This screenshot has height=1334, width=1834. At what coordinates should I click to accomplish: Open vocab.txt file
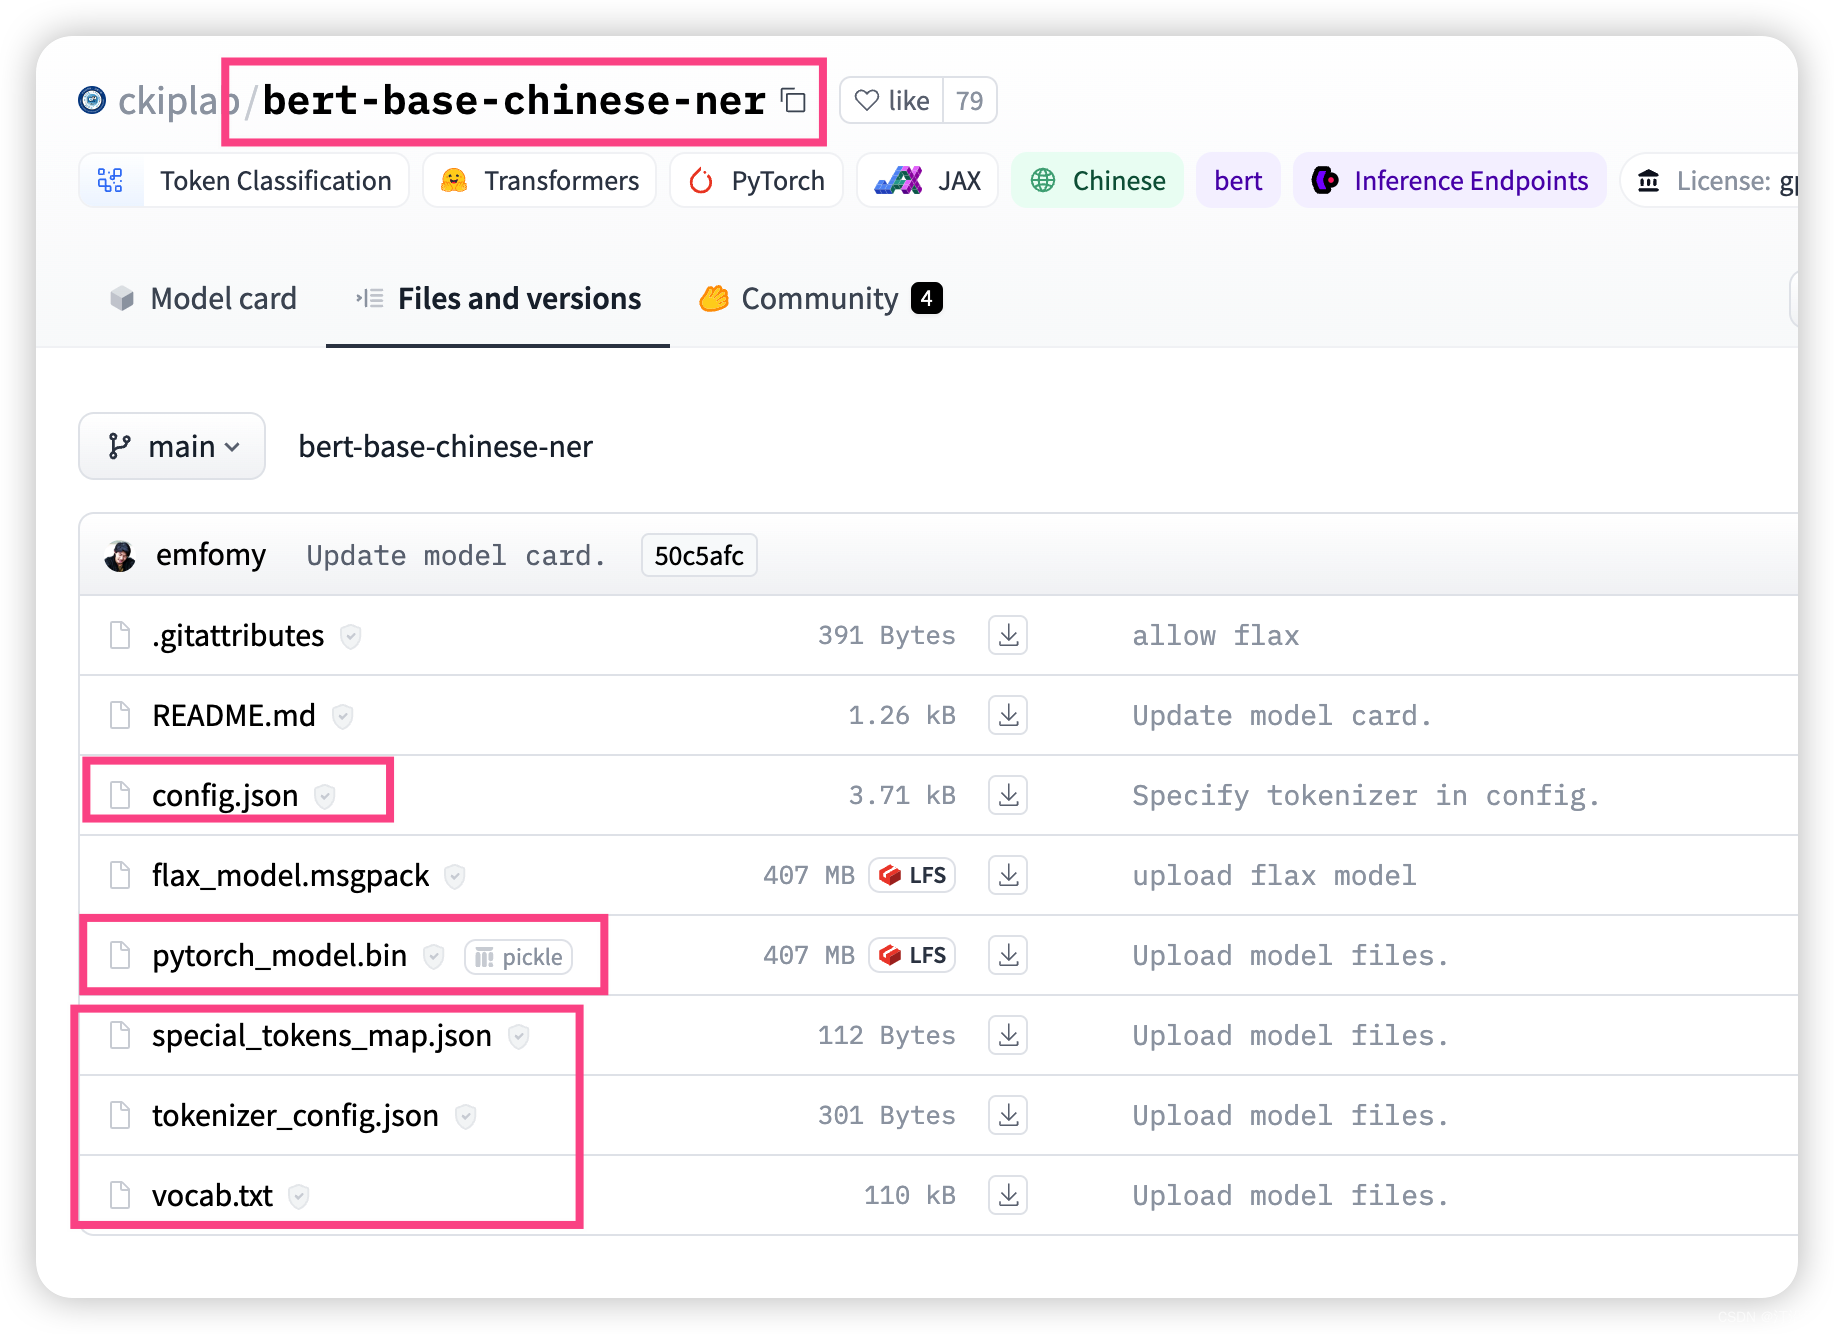[212, 1195]
